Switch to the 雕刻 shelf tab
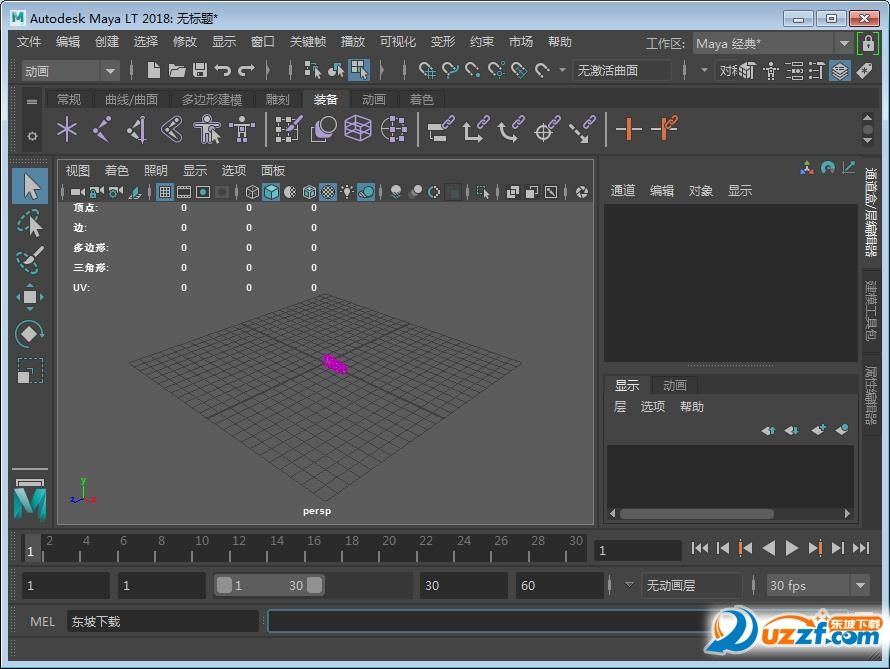The height and width of the screenshot is (669, 890). [277, 100]
